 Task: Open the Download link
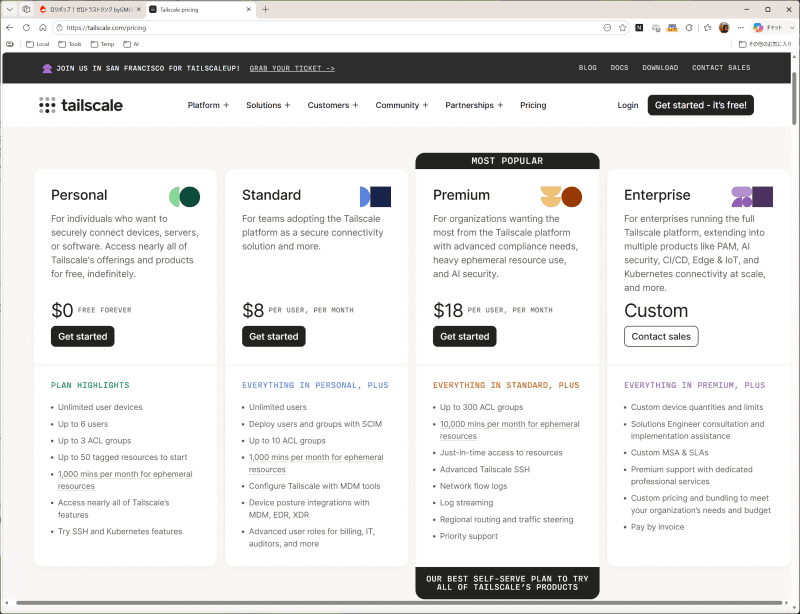click(660, 67)
